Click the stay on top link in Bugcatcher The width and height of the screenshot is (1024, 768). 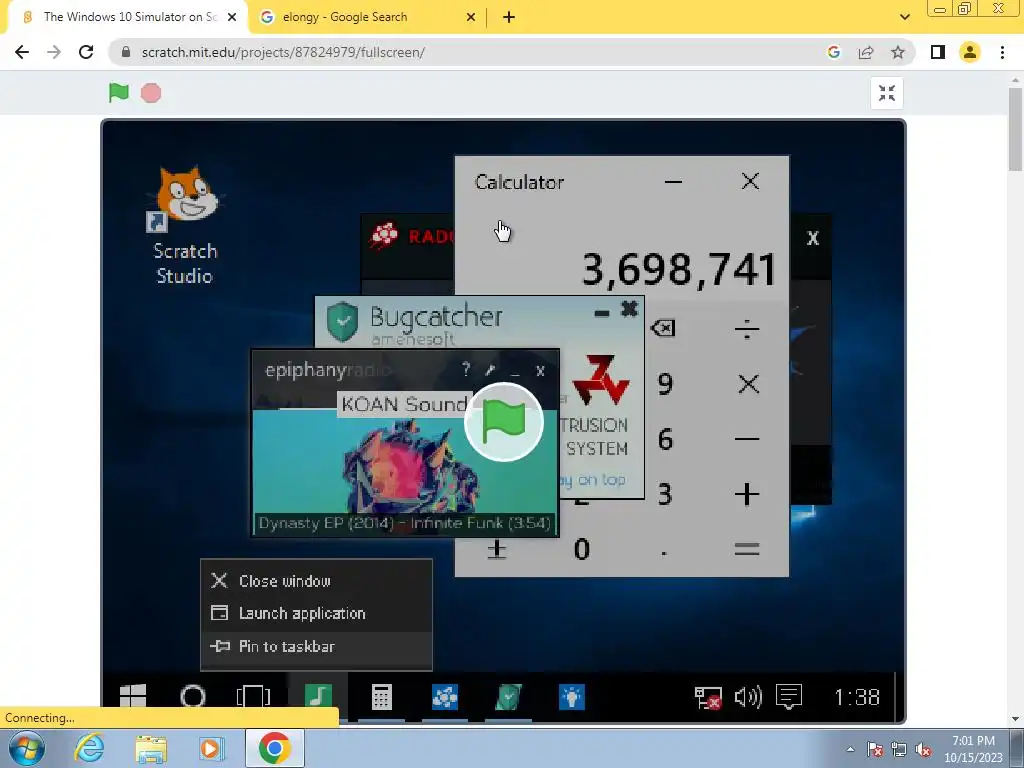coord(594,480)
